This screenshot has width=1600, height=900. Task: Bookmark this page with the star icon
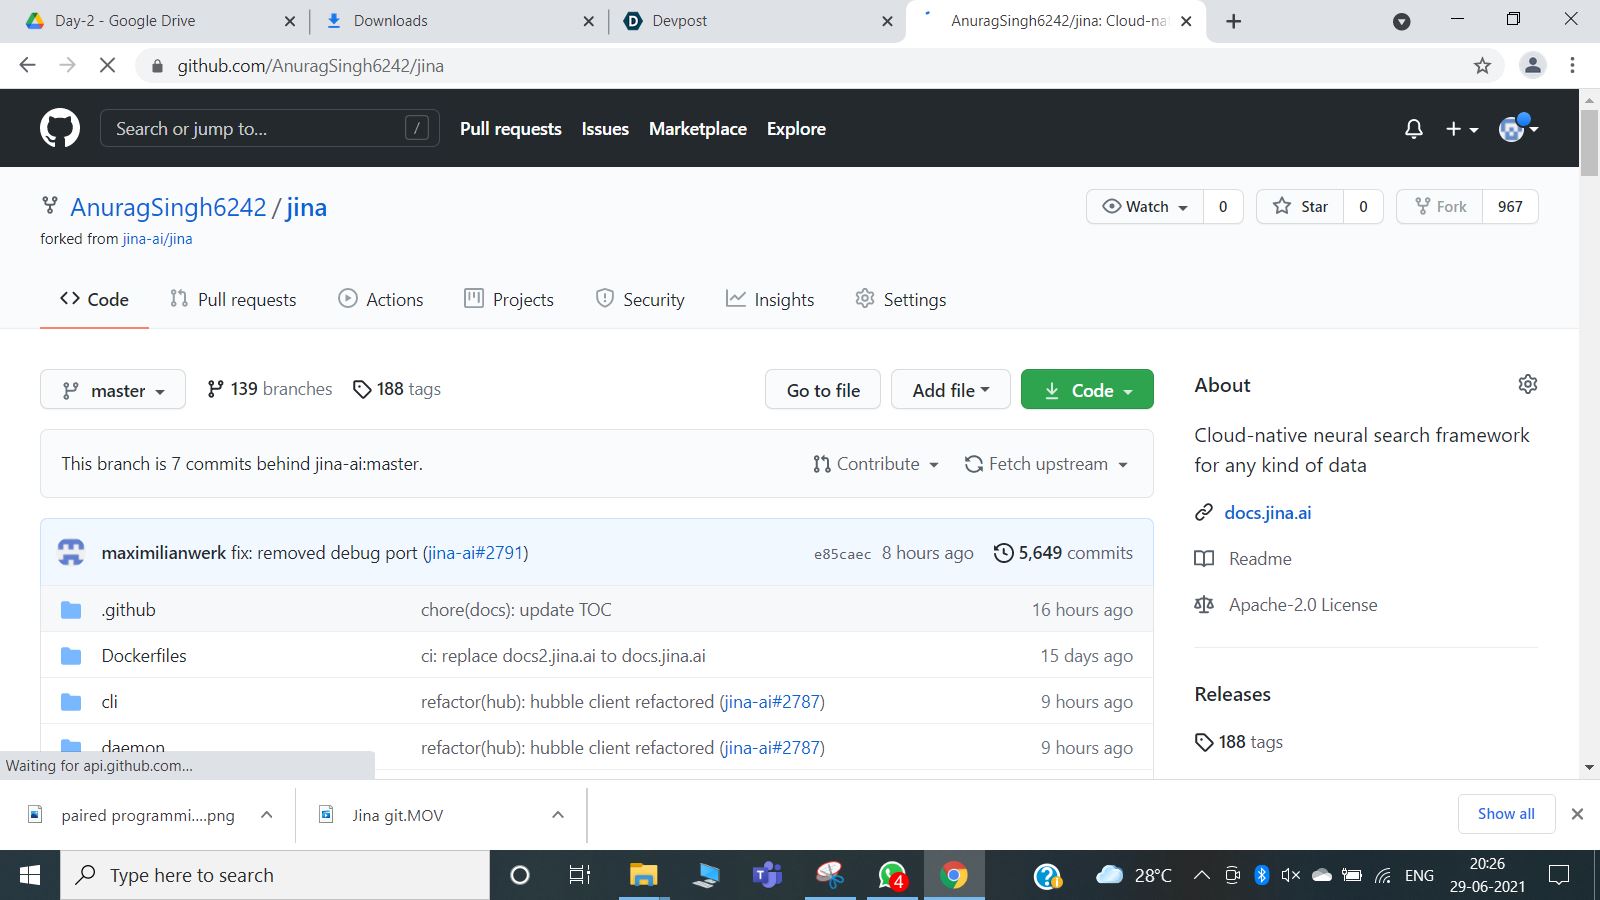(1482, 66)
